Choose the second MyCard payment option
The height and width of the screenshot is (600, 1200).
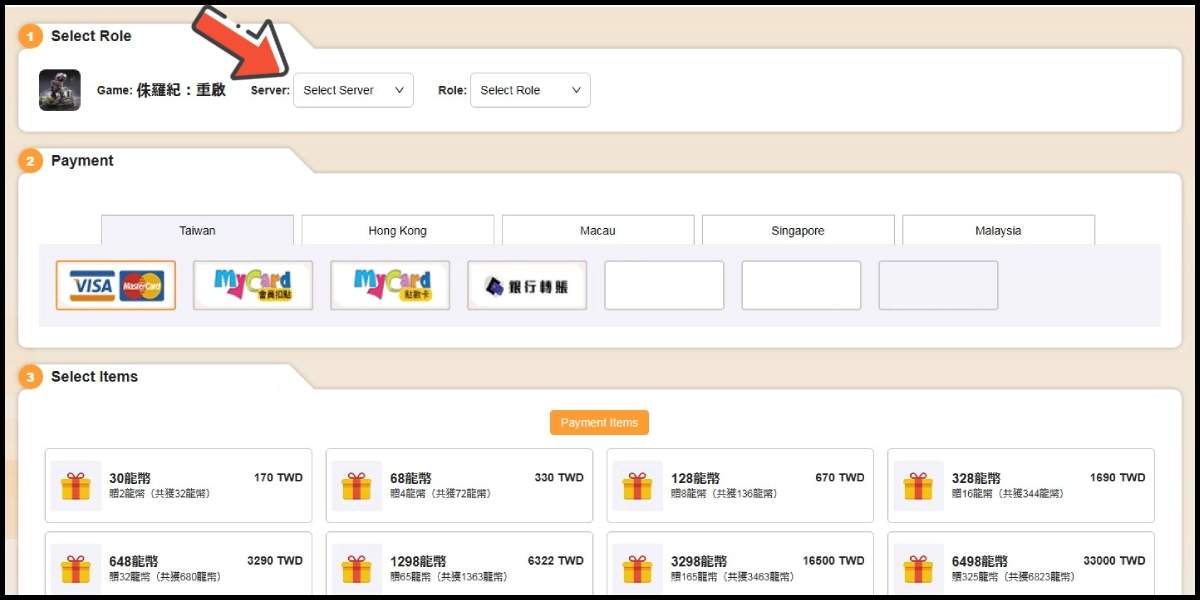click(x=390, y=286)
